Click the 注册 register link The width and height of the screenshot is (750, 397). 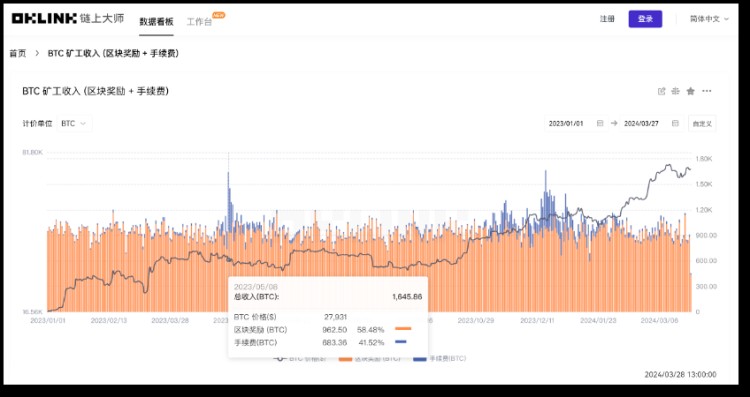[607, 19]
